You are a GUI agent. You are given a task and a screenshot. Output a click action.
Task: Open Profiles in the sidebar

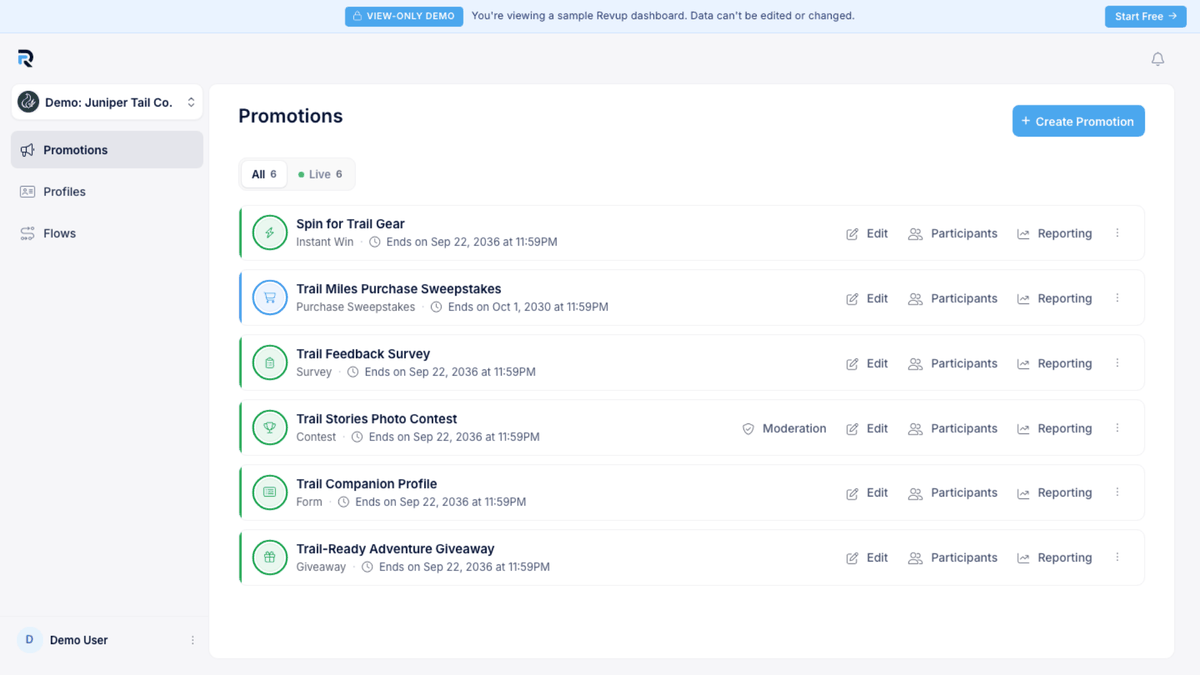point(107,191)
